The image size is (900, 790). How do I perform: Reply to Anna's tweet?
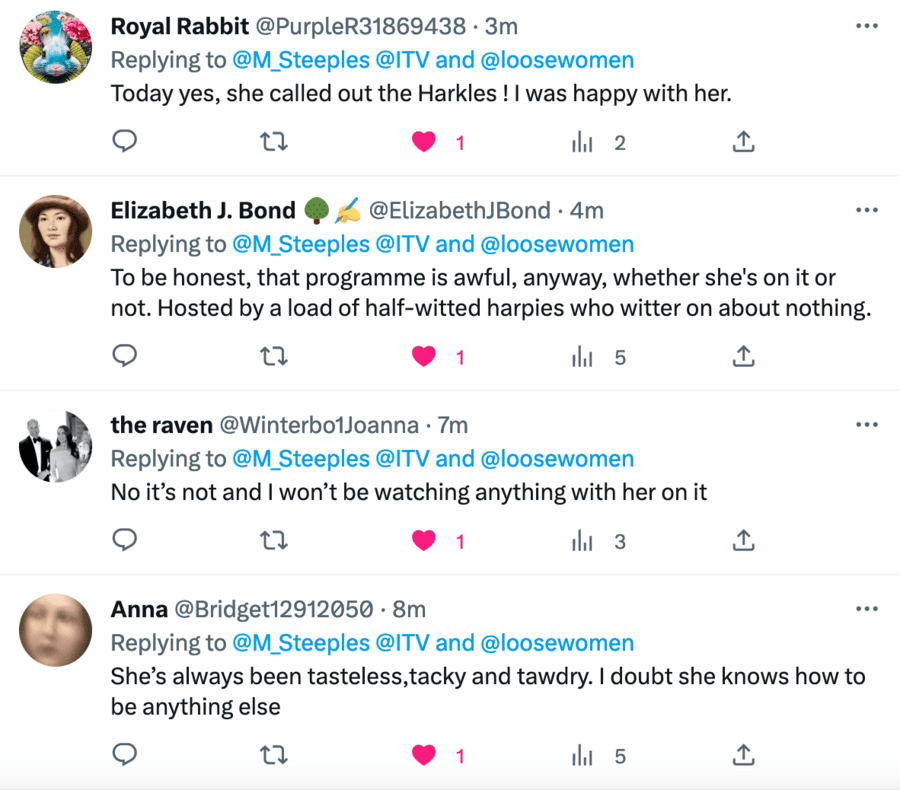coord(124,754)
